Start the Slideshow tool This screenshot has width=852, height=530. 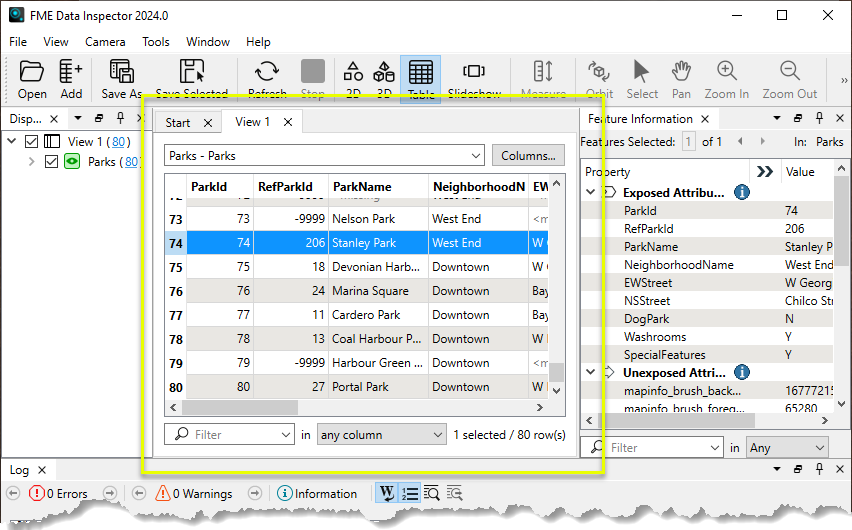click(474, 78)
